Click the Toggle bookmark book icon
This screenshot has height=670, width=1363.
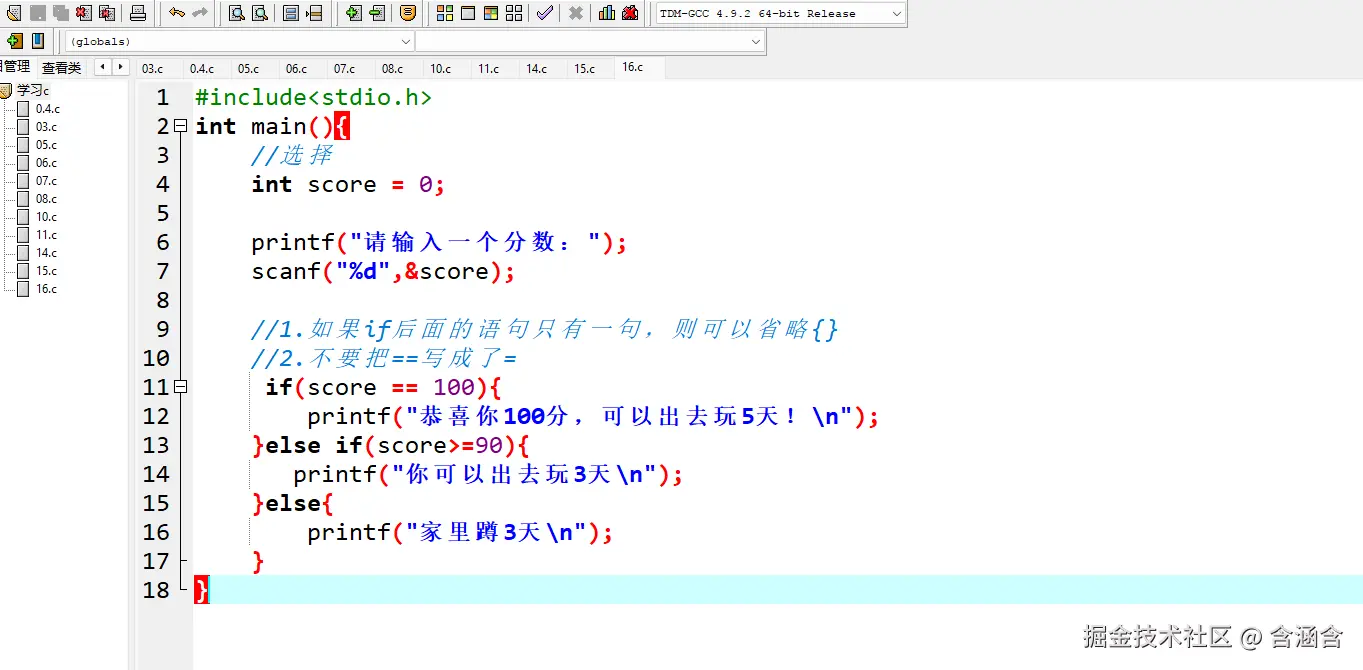point(38,41)
